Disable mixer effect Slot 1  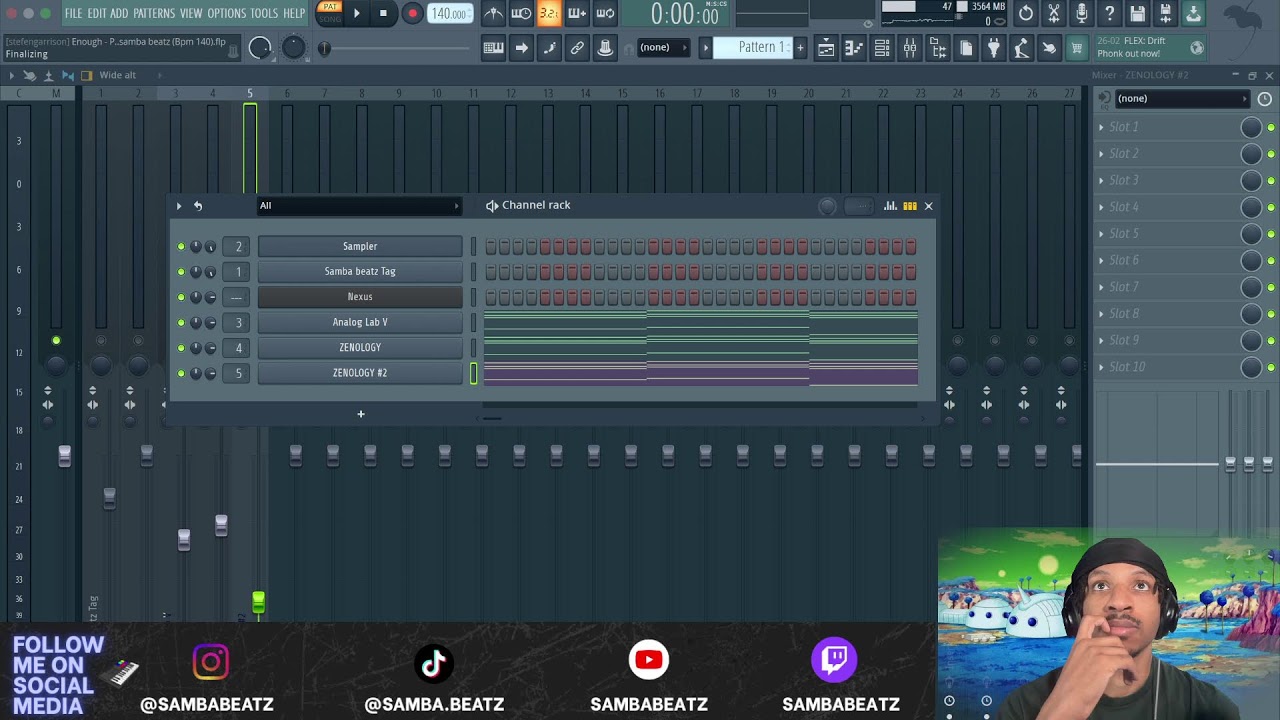point(1271,127)
